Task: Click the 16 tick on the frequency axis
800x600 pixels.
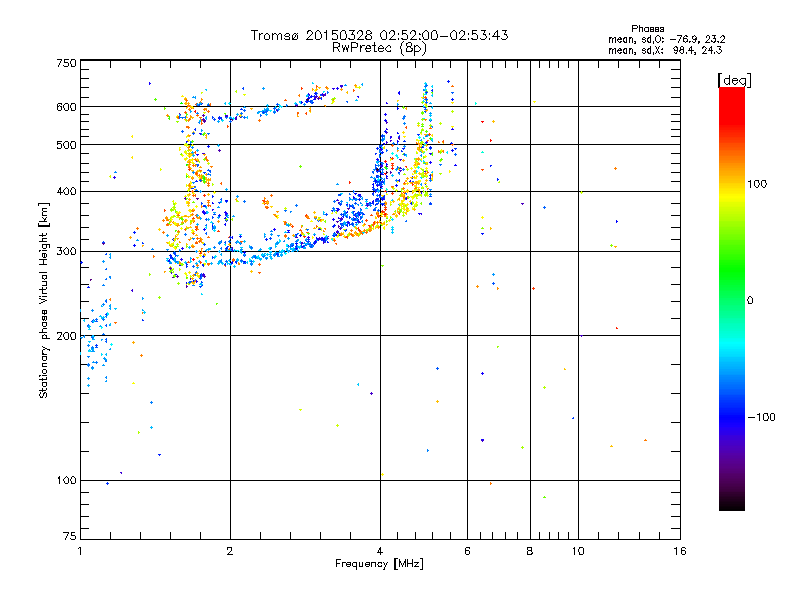Action: 679,551
